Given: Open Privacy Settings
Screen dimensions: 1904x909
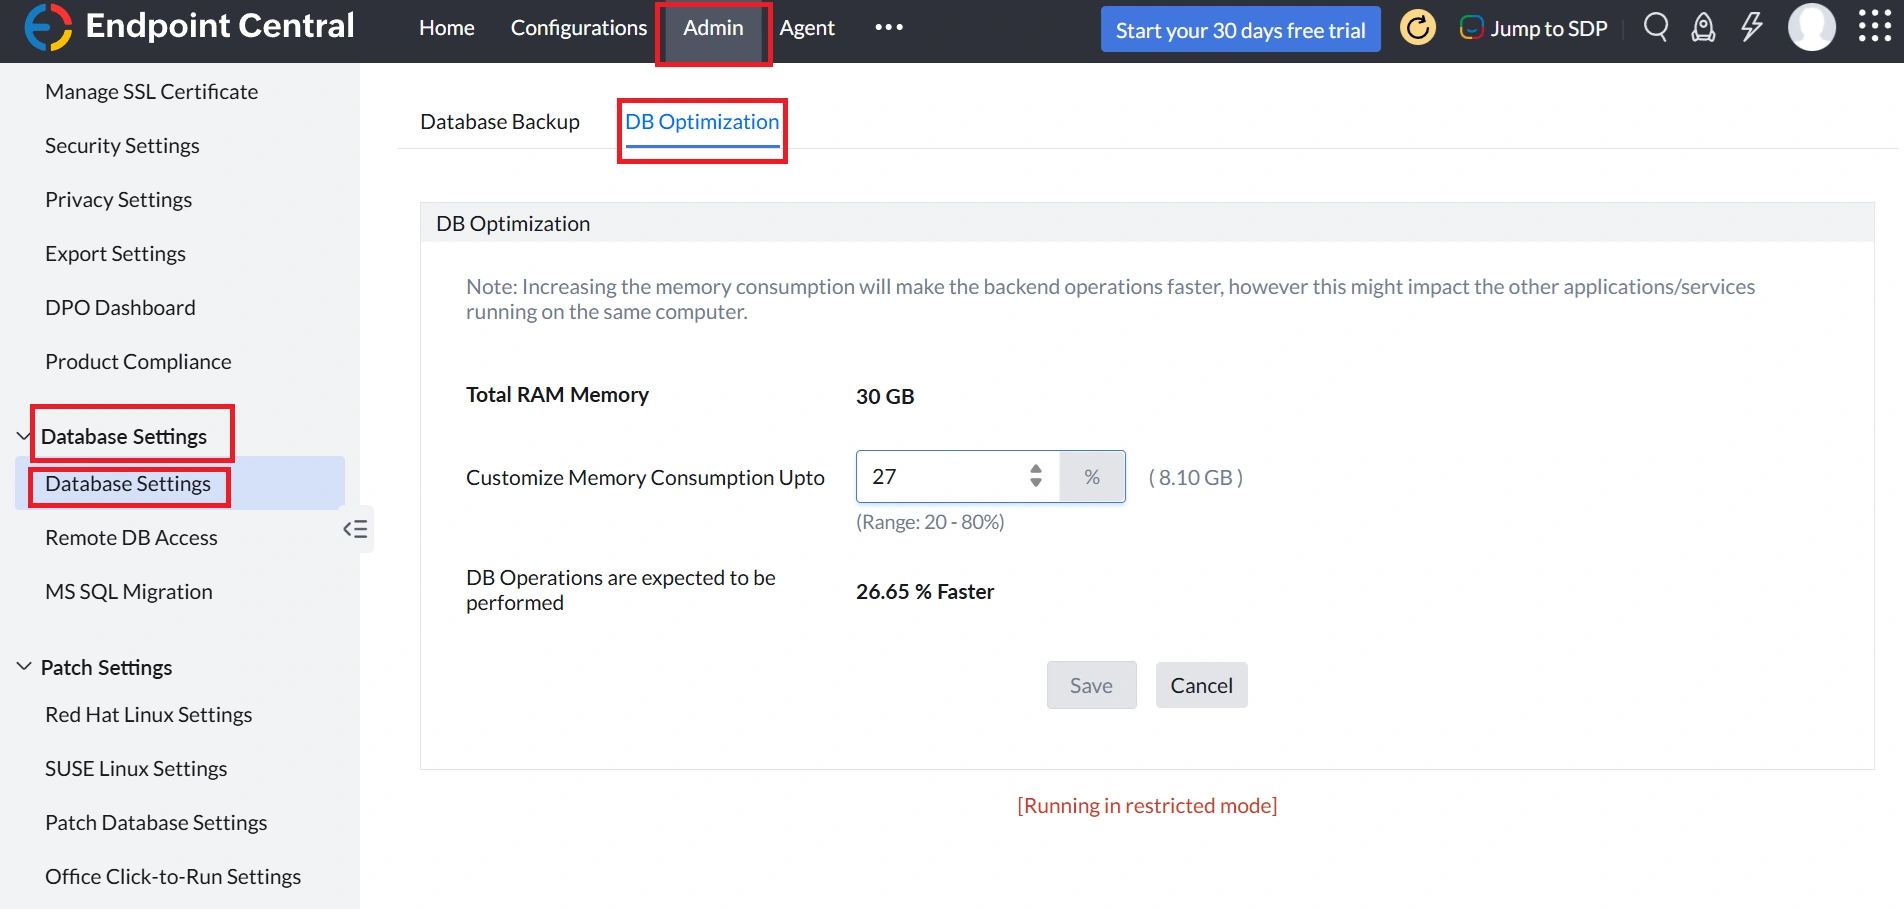Looking at the screenshot, I should point(118,200).
